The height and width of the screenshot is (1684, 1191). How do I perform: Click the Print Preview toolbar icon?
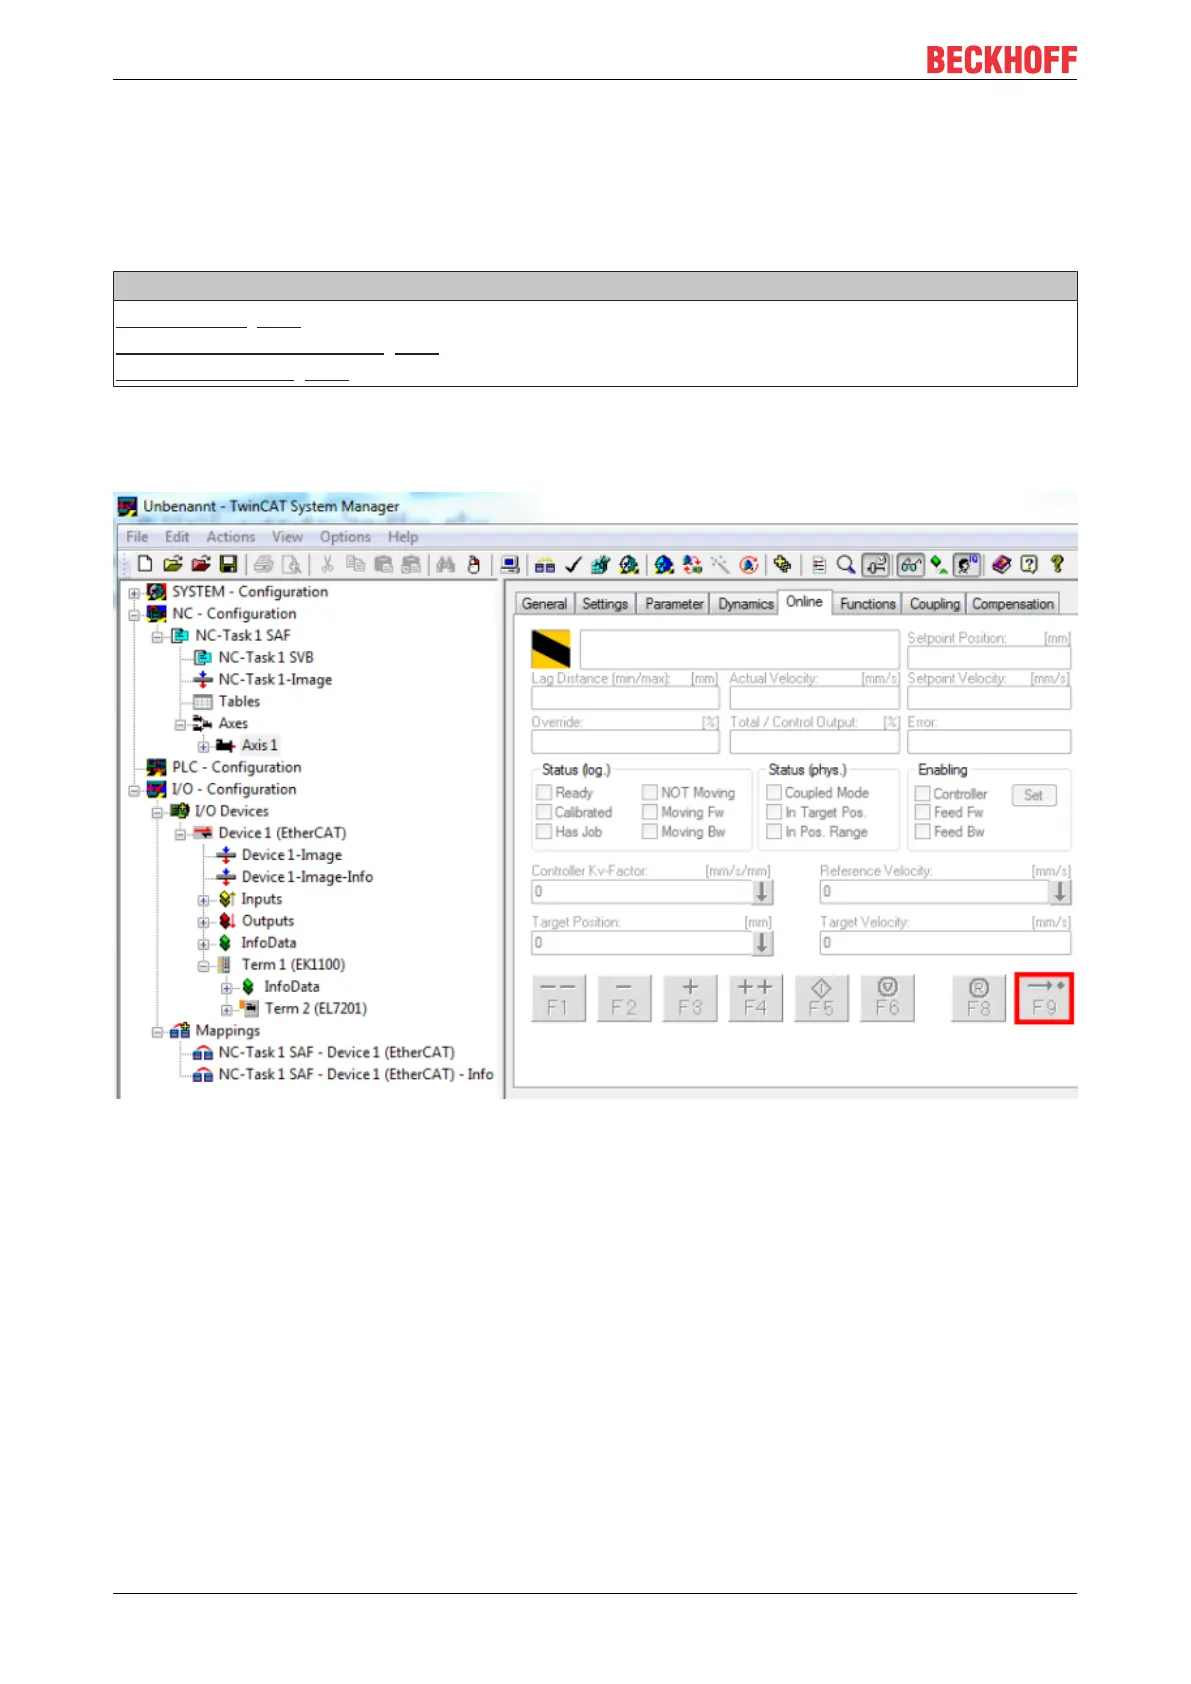point(291,565)
